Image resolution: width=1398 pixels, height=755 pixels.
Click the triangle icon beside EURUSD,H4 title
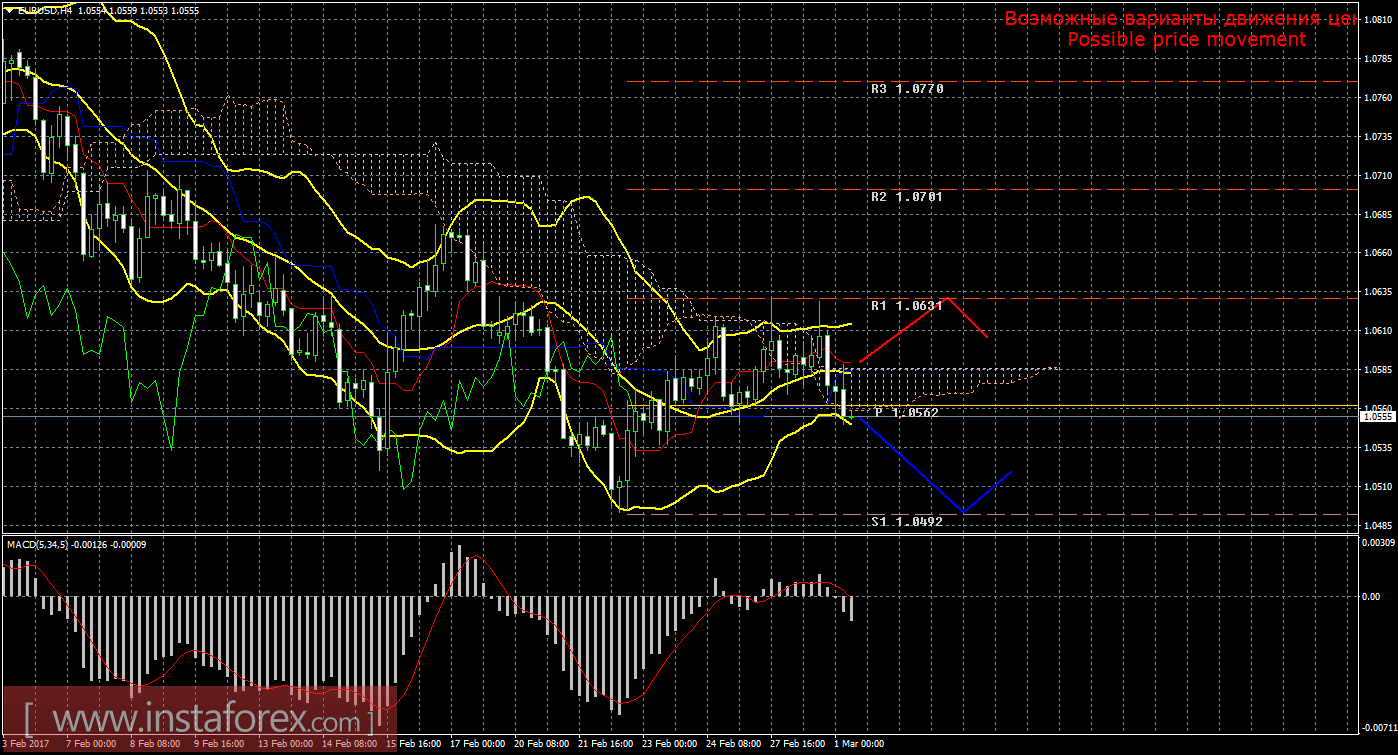tap(9, 9)
